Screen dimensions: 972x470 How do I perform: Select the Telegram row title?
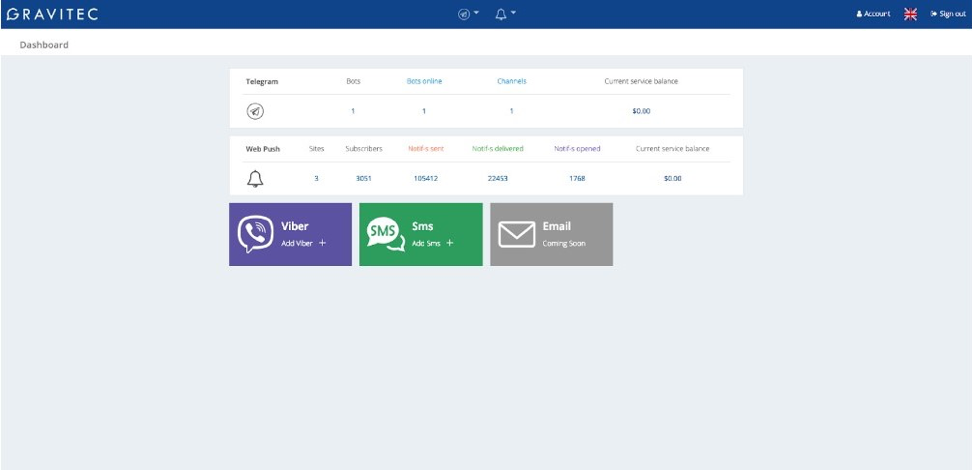(x=262, y=81)
